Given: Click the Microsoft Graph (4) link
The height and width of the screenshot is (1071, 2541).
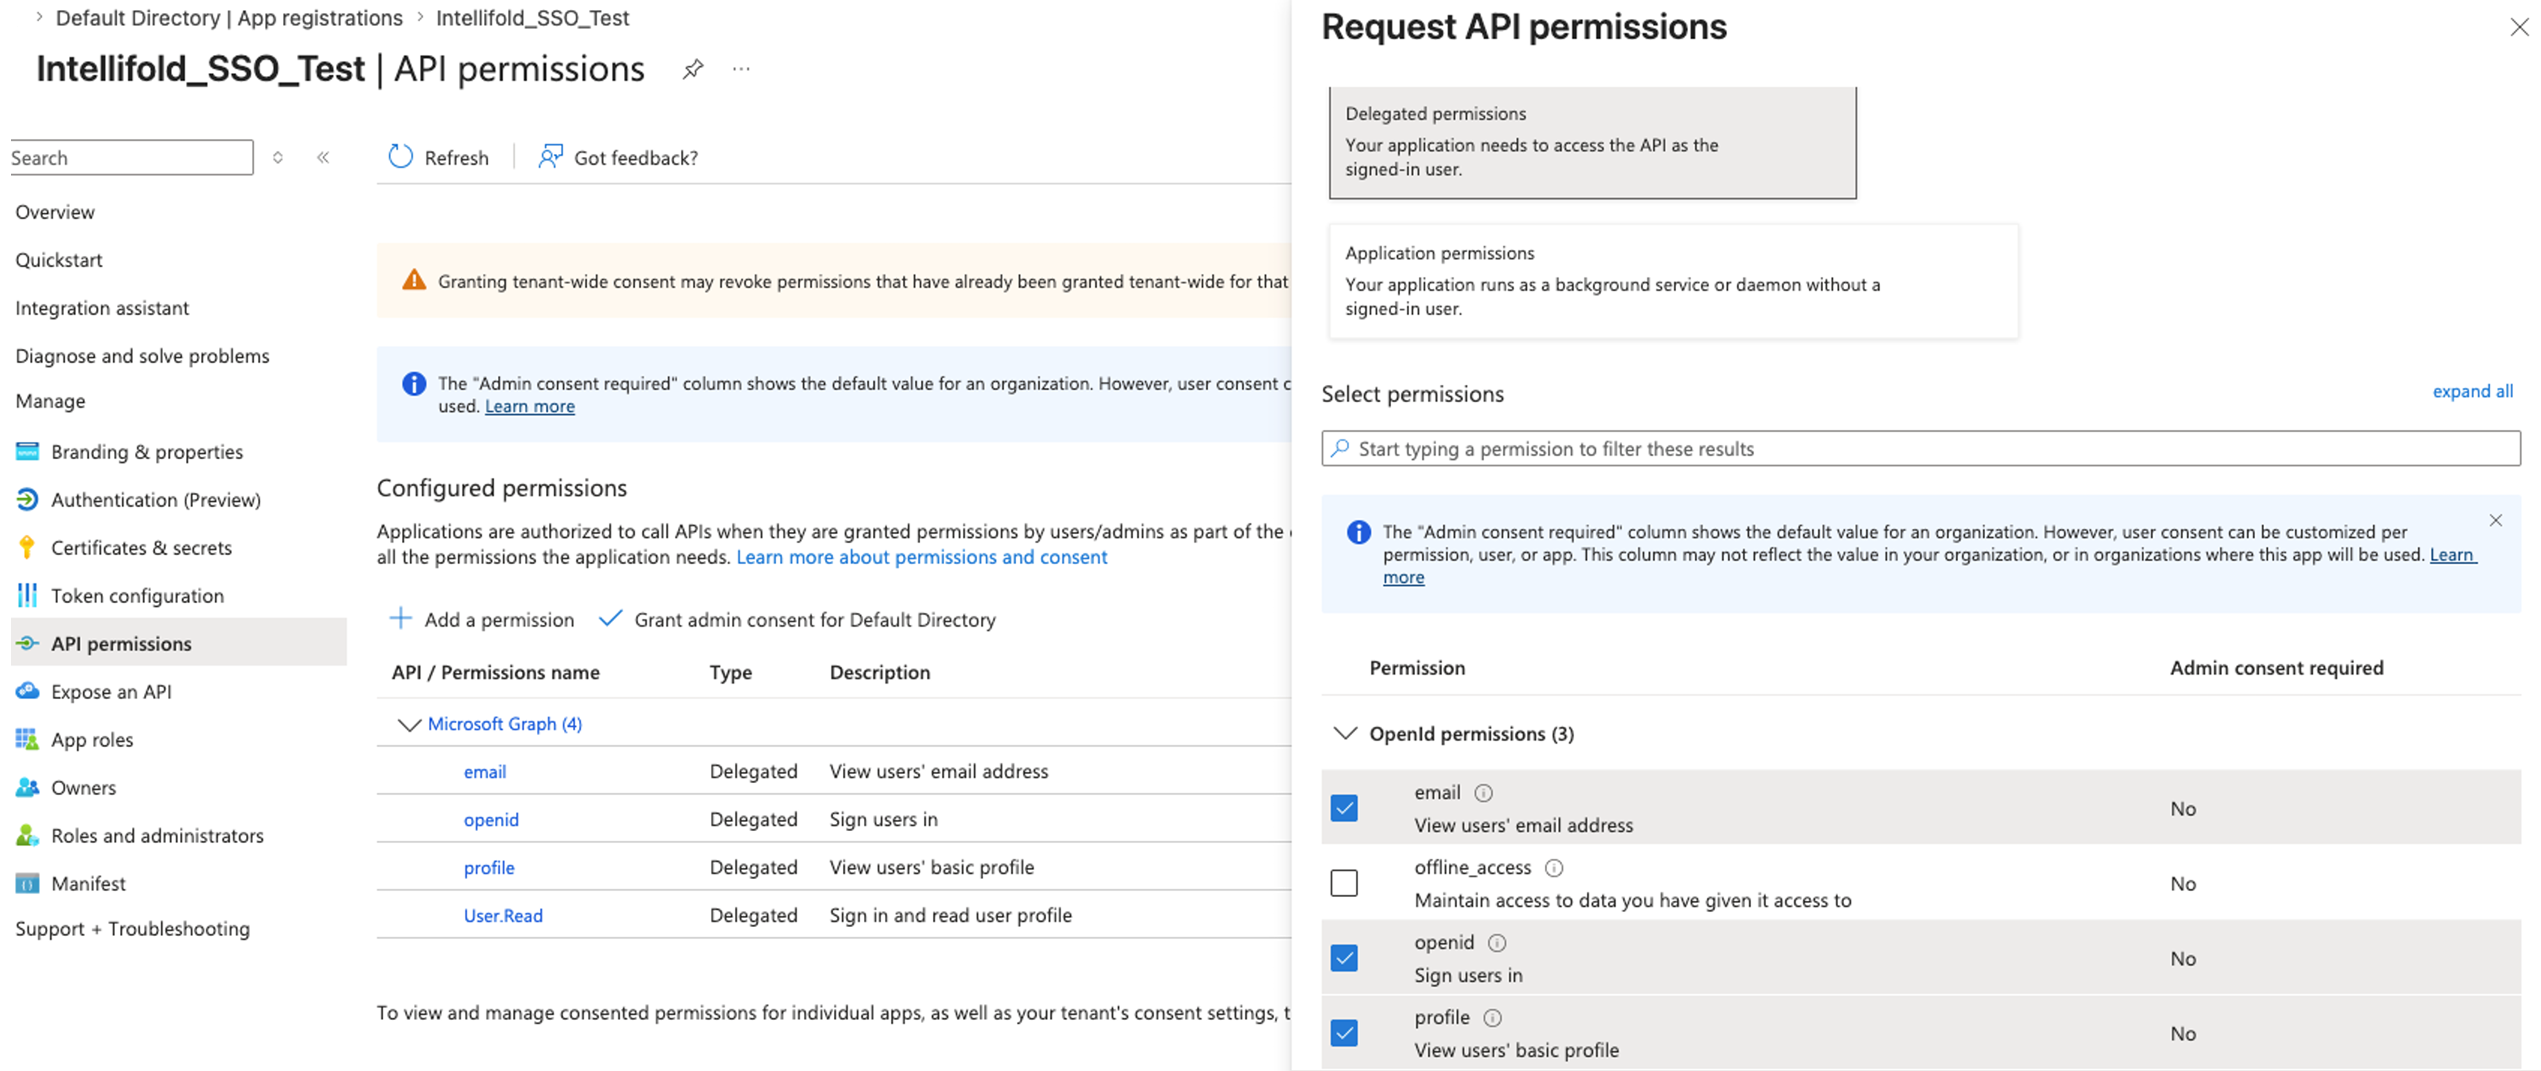Looking at the screenshot, I should point(504,724).
